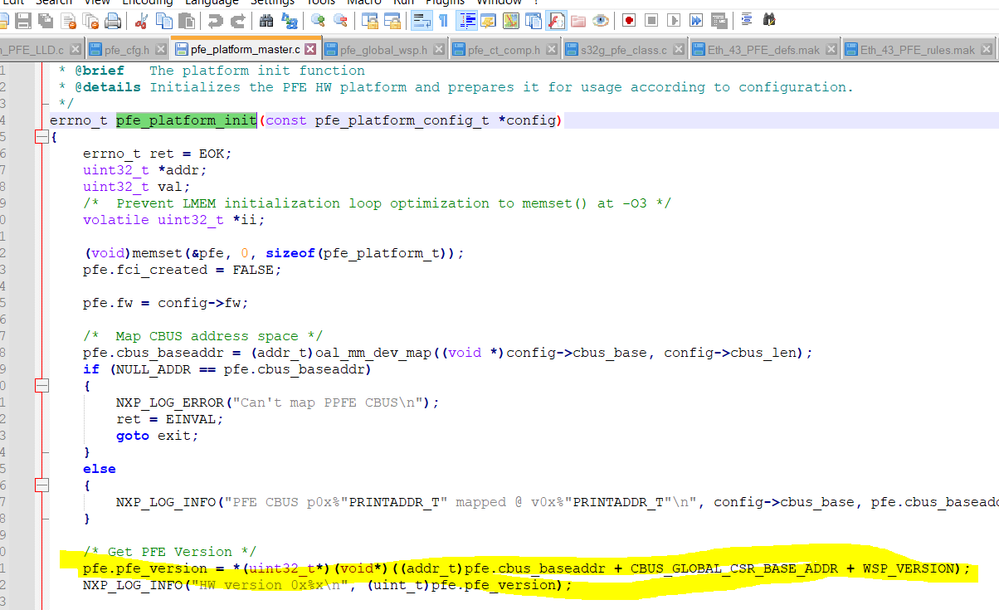Screen dimensions: 999x610
Task: Select the pfe_platform_master.c tab
Action: tap(245, 50)
